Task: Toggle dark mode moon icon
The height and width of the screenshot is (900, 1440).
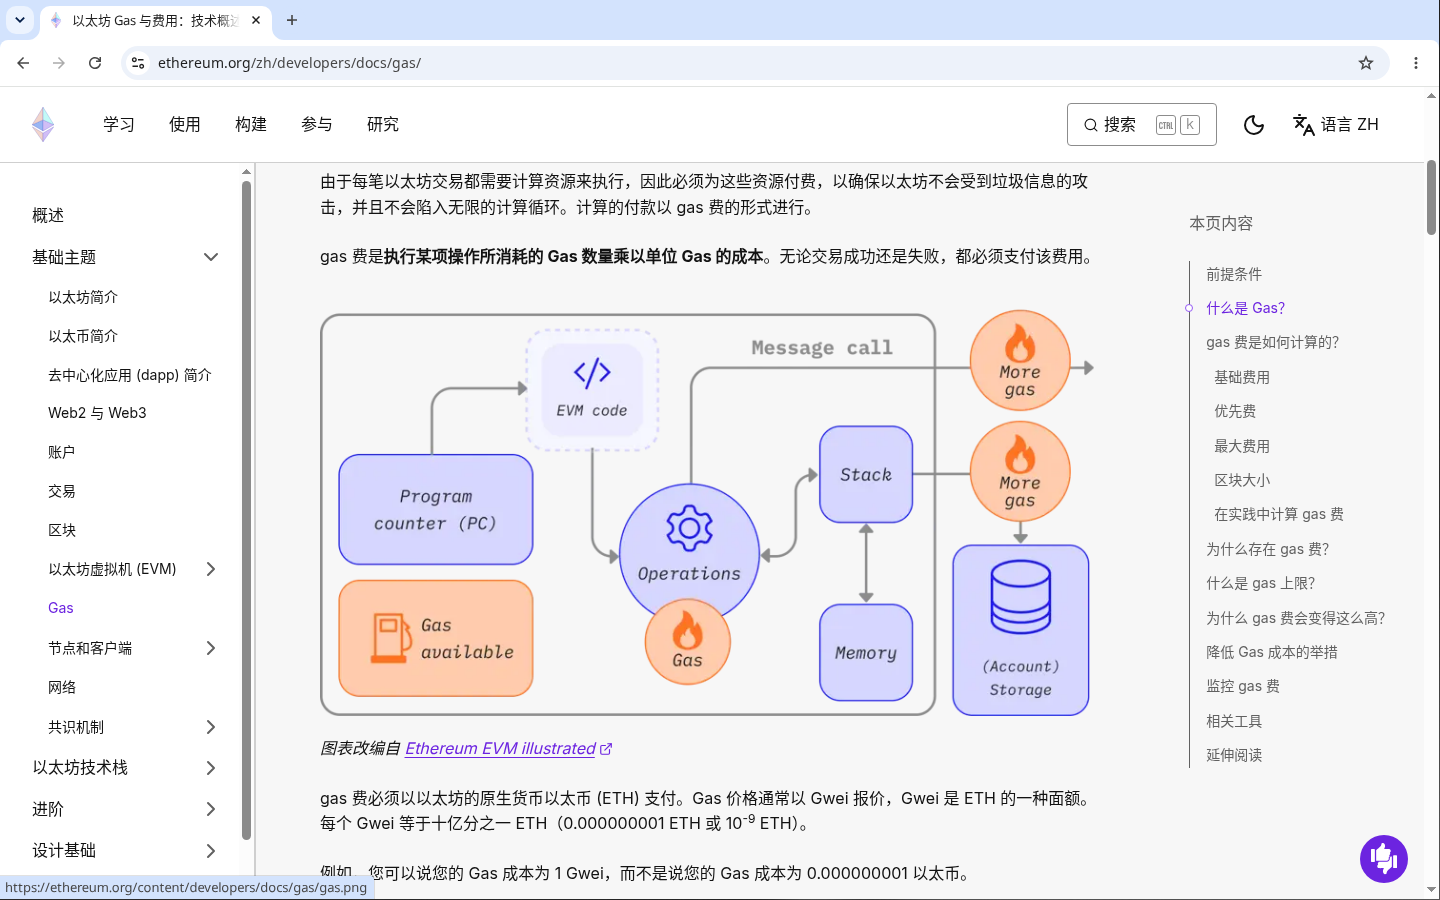Action: pos(1254,125)
